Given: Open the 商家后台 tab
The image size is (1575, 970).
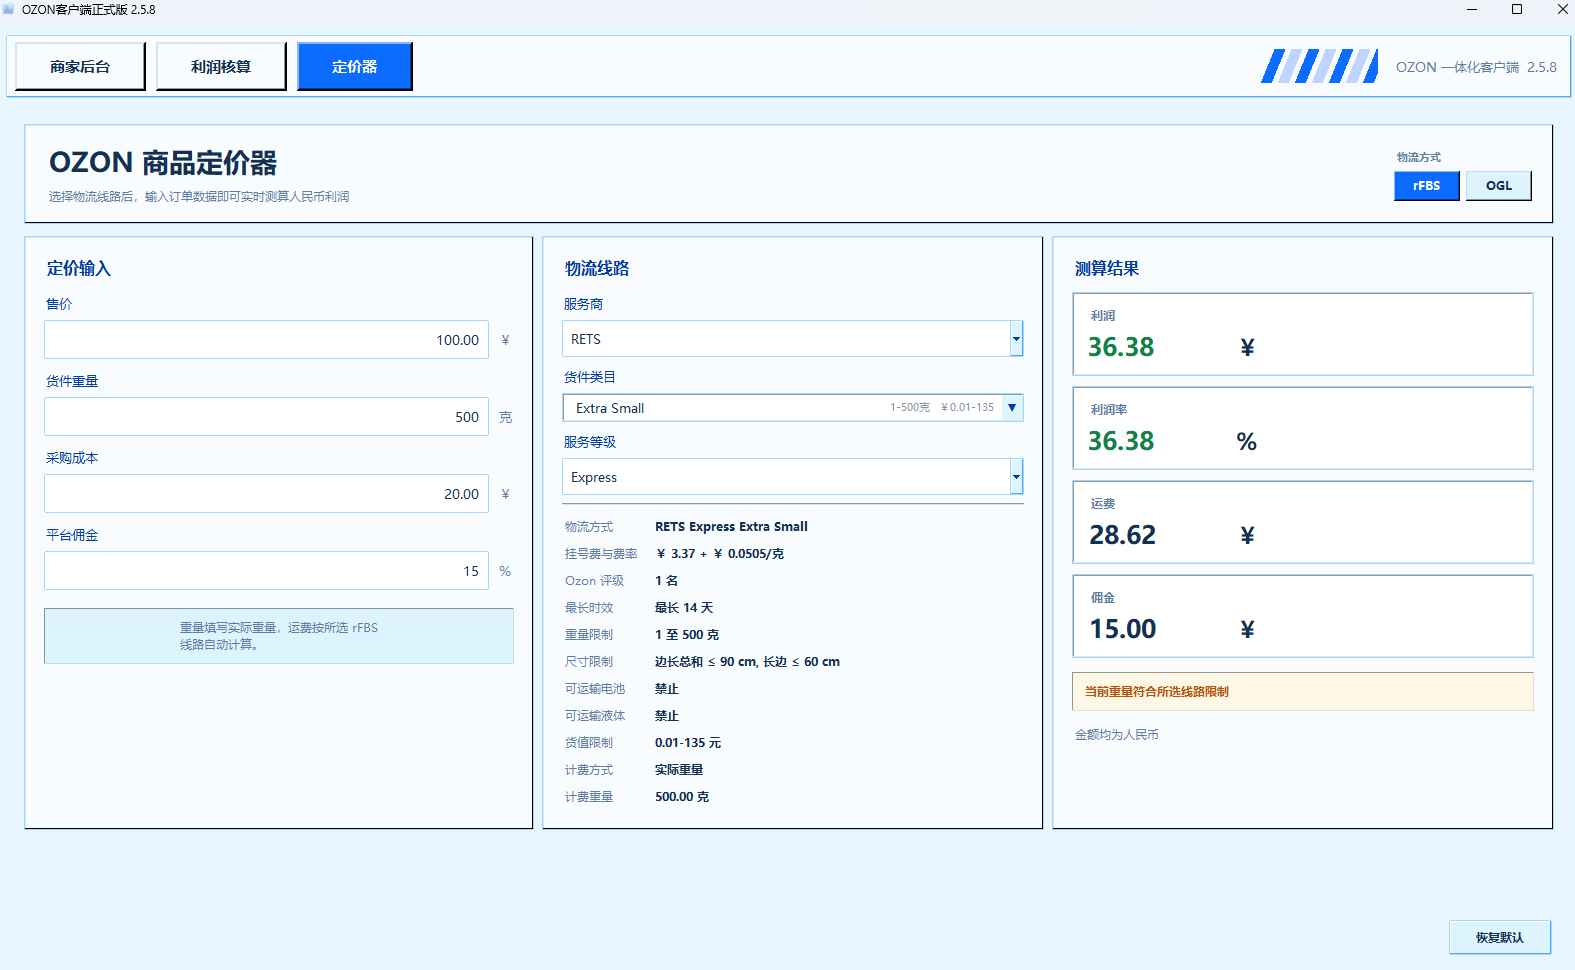Looking at the screenshot, I should 80,67.
